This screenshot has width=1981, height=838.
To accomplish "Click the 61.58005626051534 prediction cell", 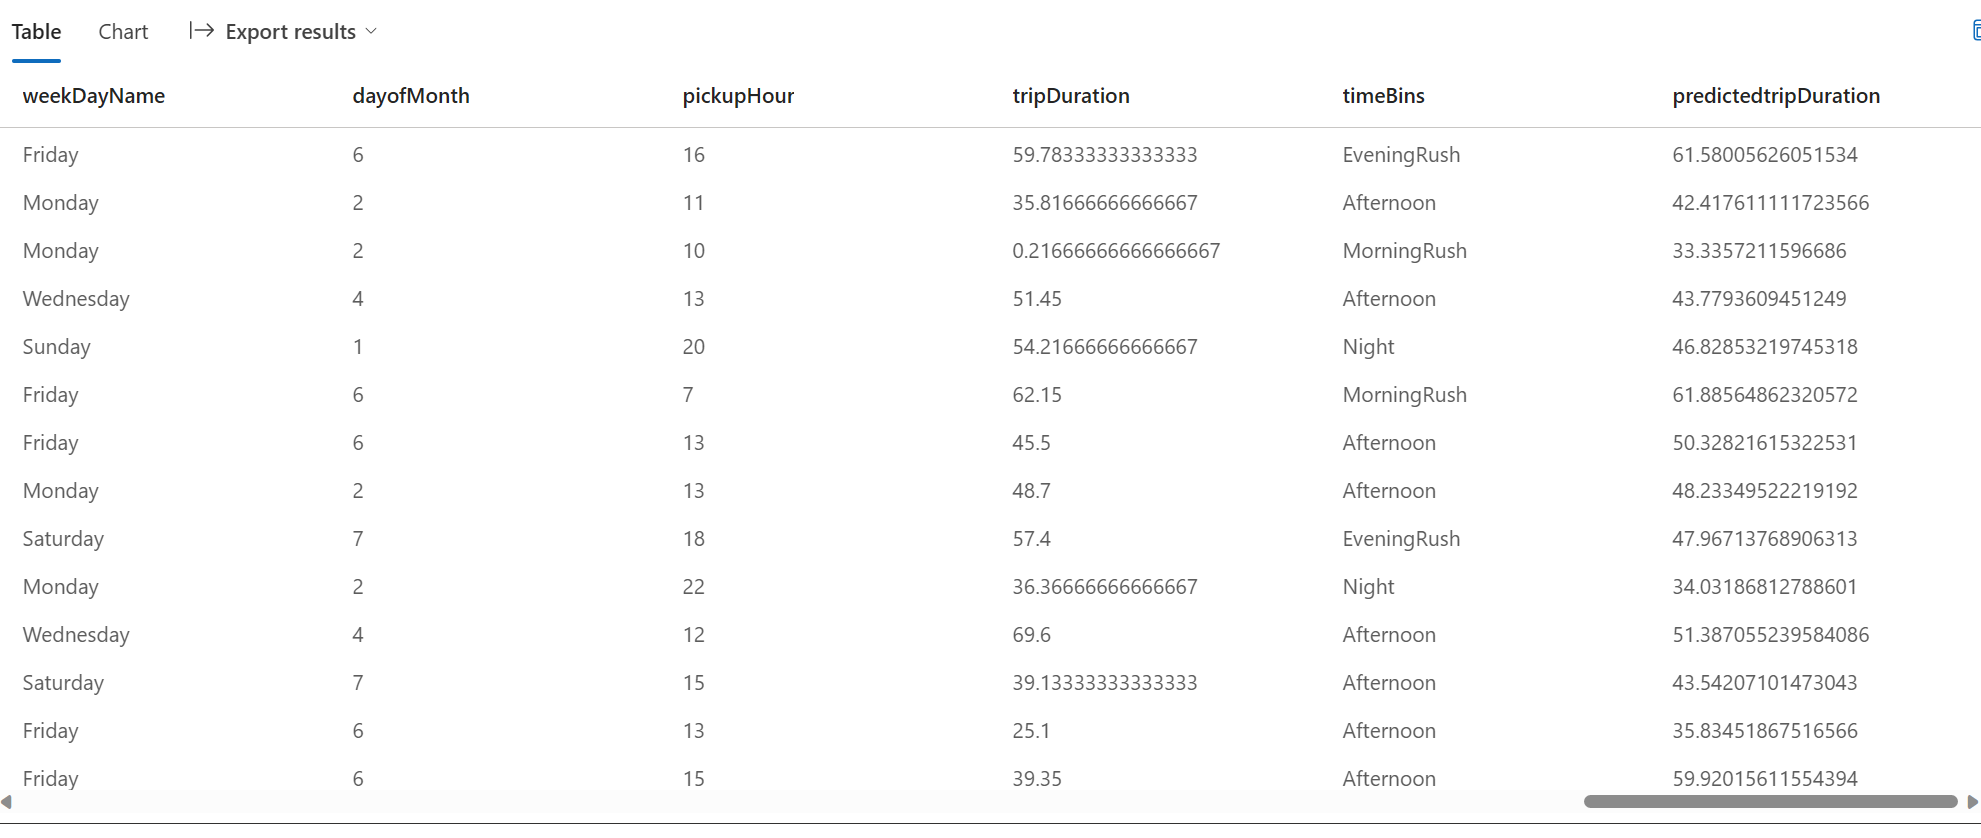I will pos(1765,155).
